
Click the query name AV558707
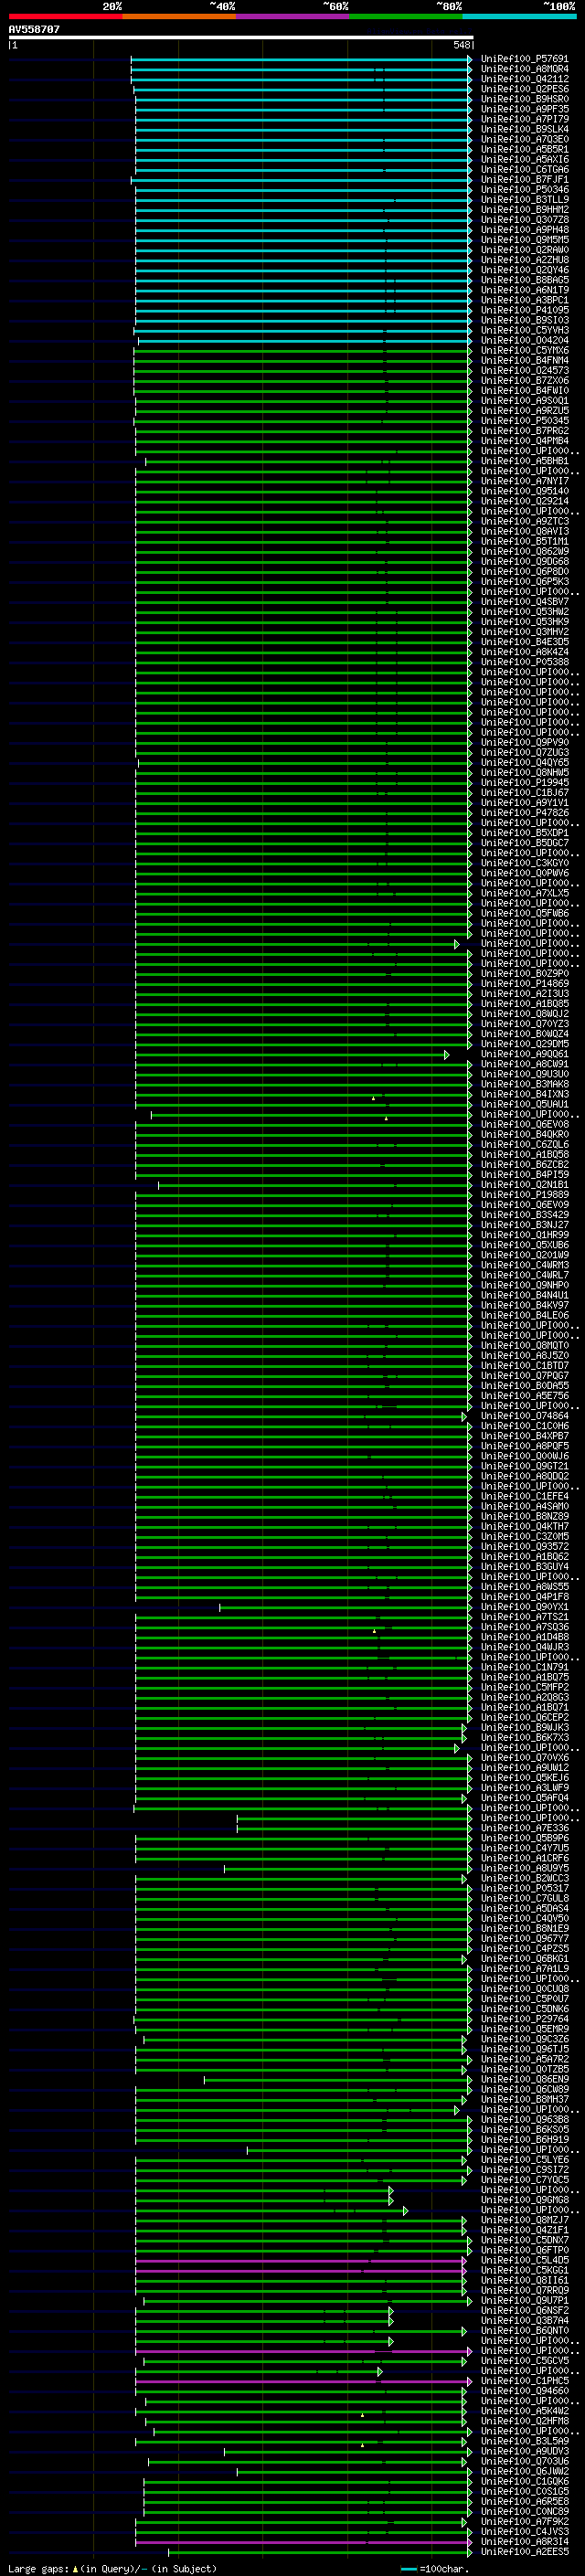point(34,29)
